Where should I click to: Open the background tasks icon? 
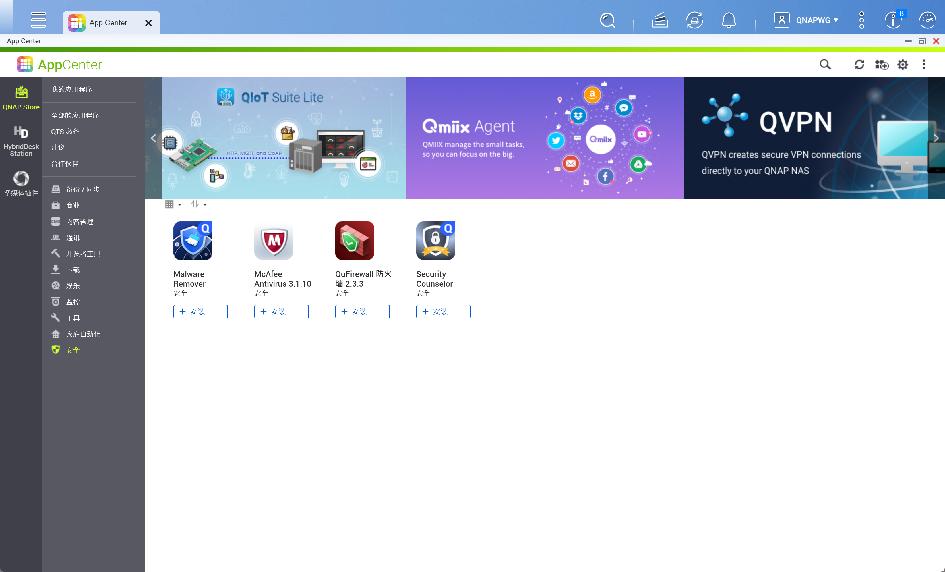(660, 20)
